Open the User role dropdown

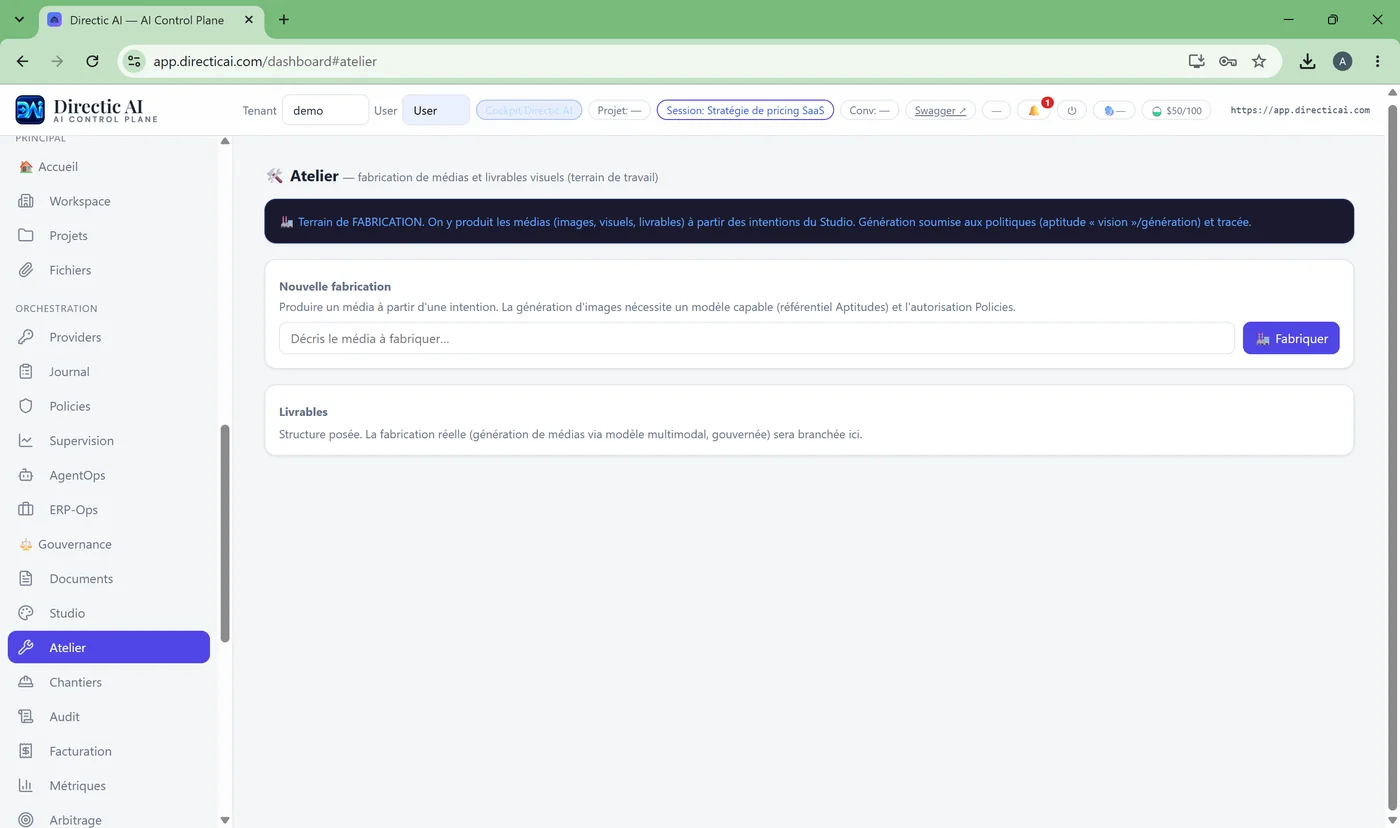point(436,110)
